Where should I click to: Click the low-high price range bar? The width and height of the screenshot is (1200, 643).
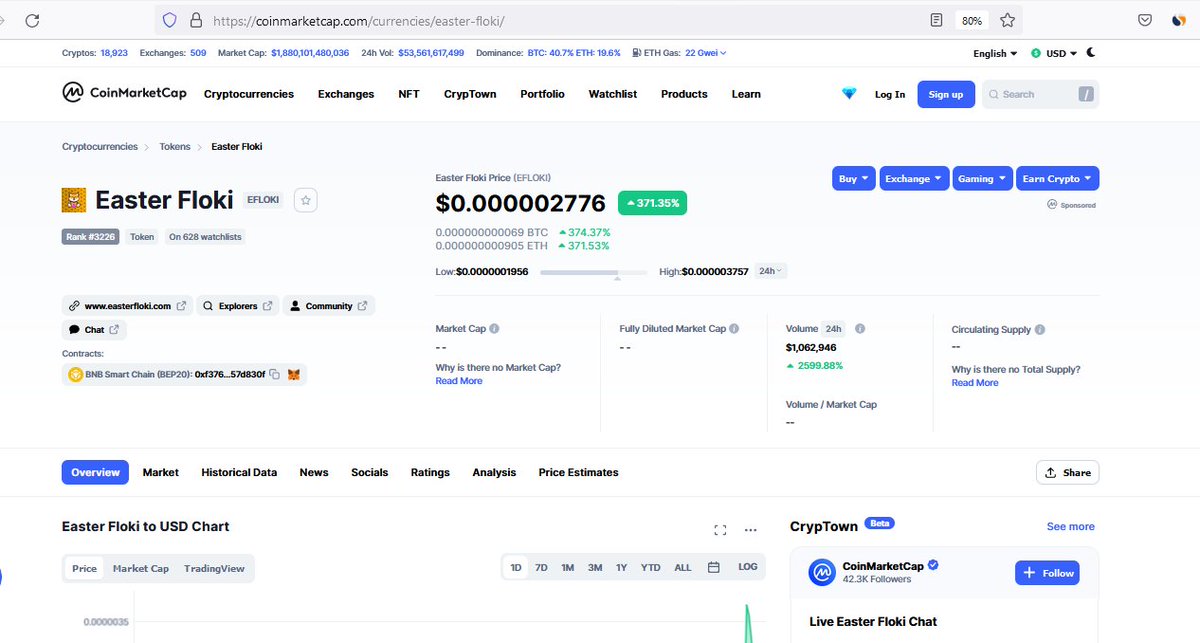coord(594,272)
